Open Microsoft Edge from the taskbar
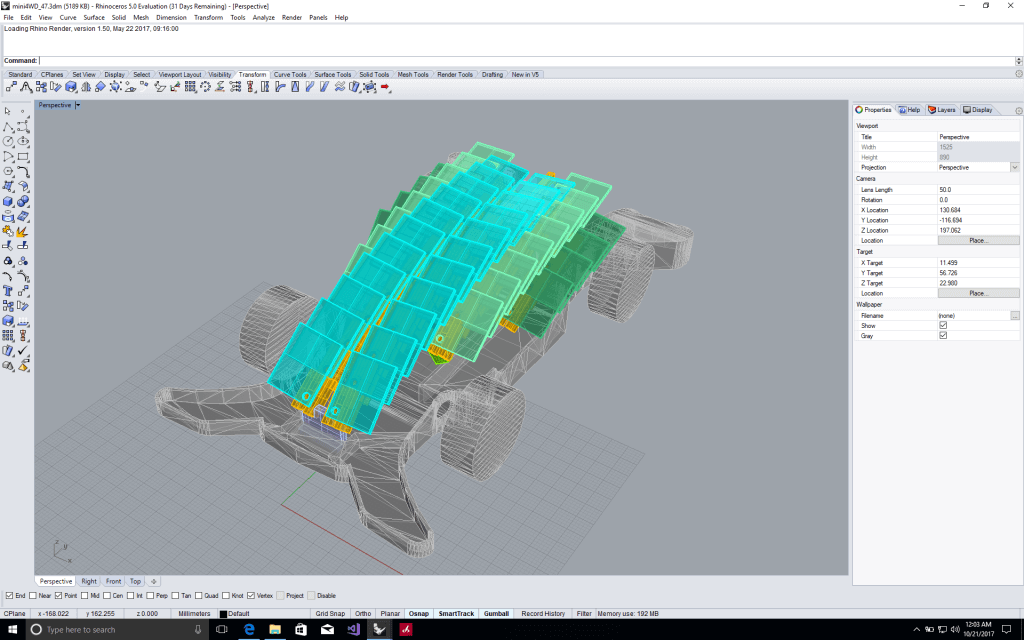1024x640 pixels. pyautogui.click(x=249, y=630)
